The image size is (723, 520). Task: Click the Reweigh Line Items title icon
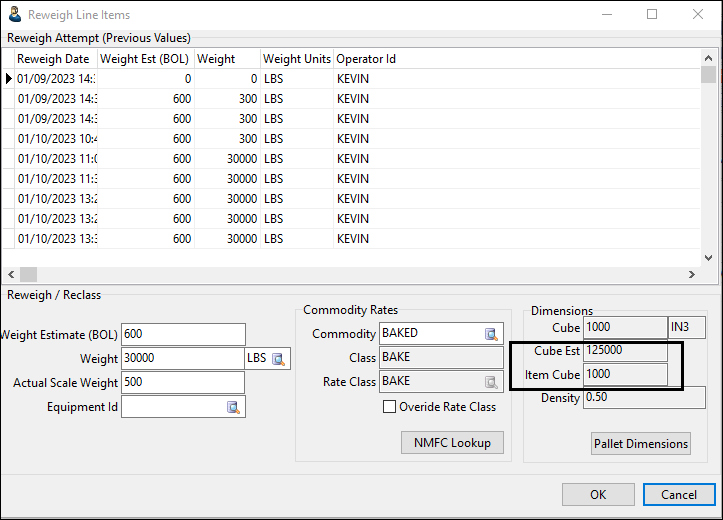15,15
